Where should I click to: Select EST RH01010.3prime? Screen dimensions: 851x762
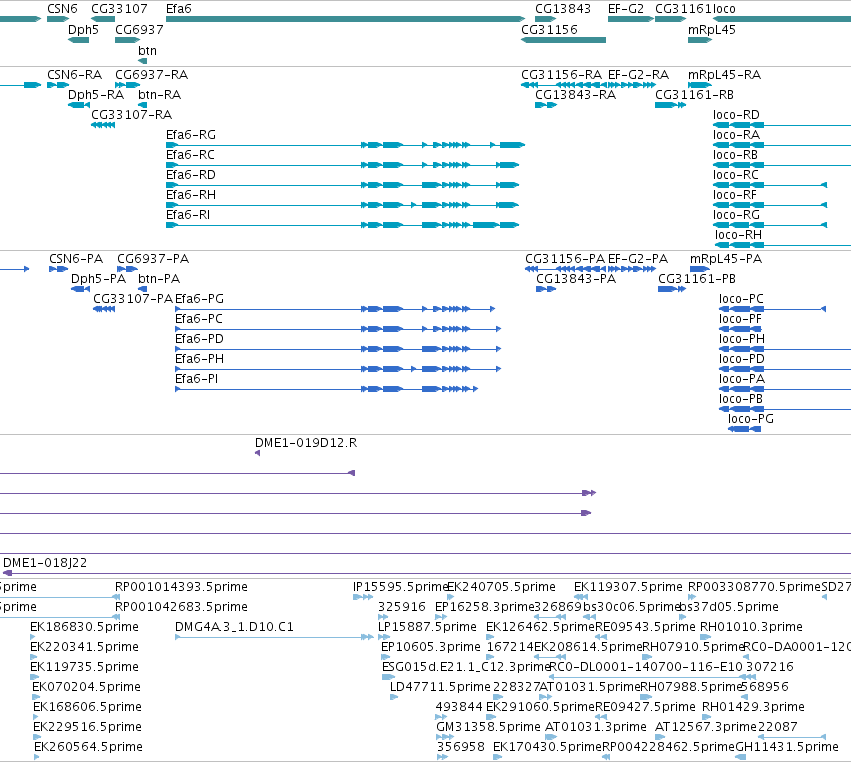tap(751, 627)
